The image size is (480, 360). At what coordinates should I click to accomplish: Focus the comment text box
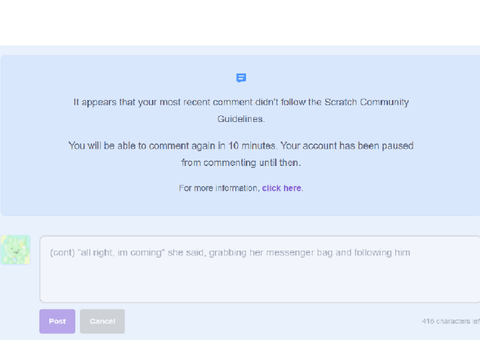(x=260, y=269)
